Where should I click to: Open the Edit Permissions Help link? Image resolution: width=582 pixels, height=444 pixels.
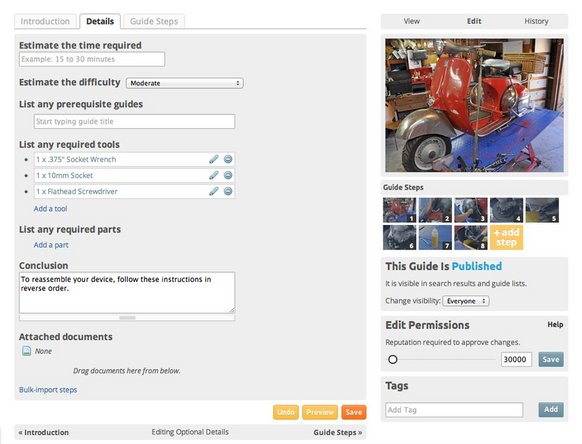[555, 324]
